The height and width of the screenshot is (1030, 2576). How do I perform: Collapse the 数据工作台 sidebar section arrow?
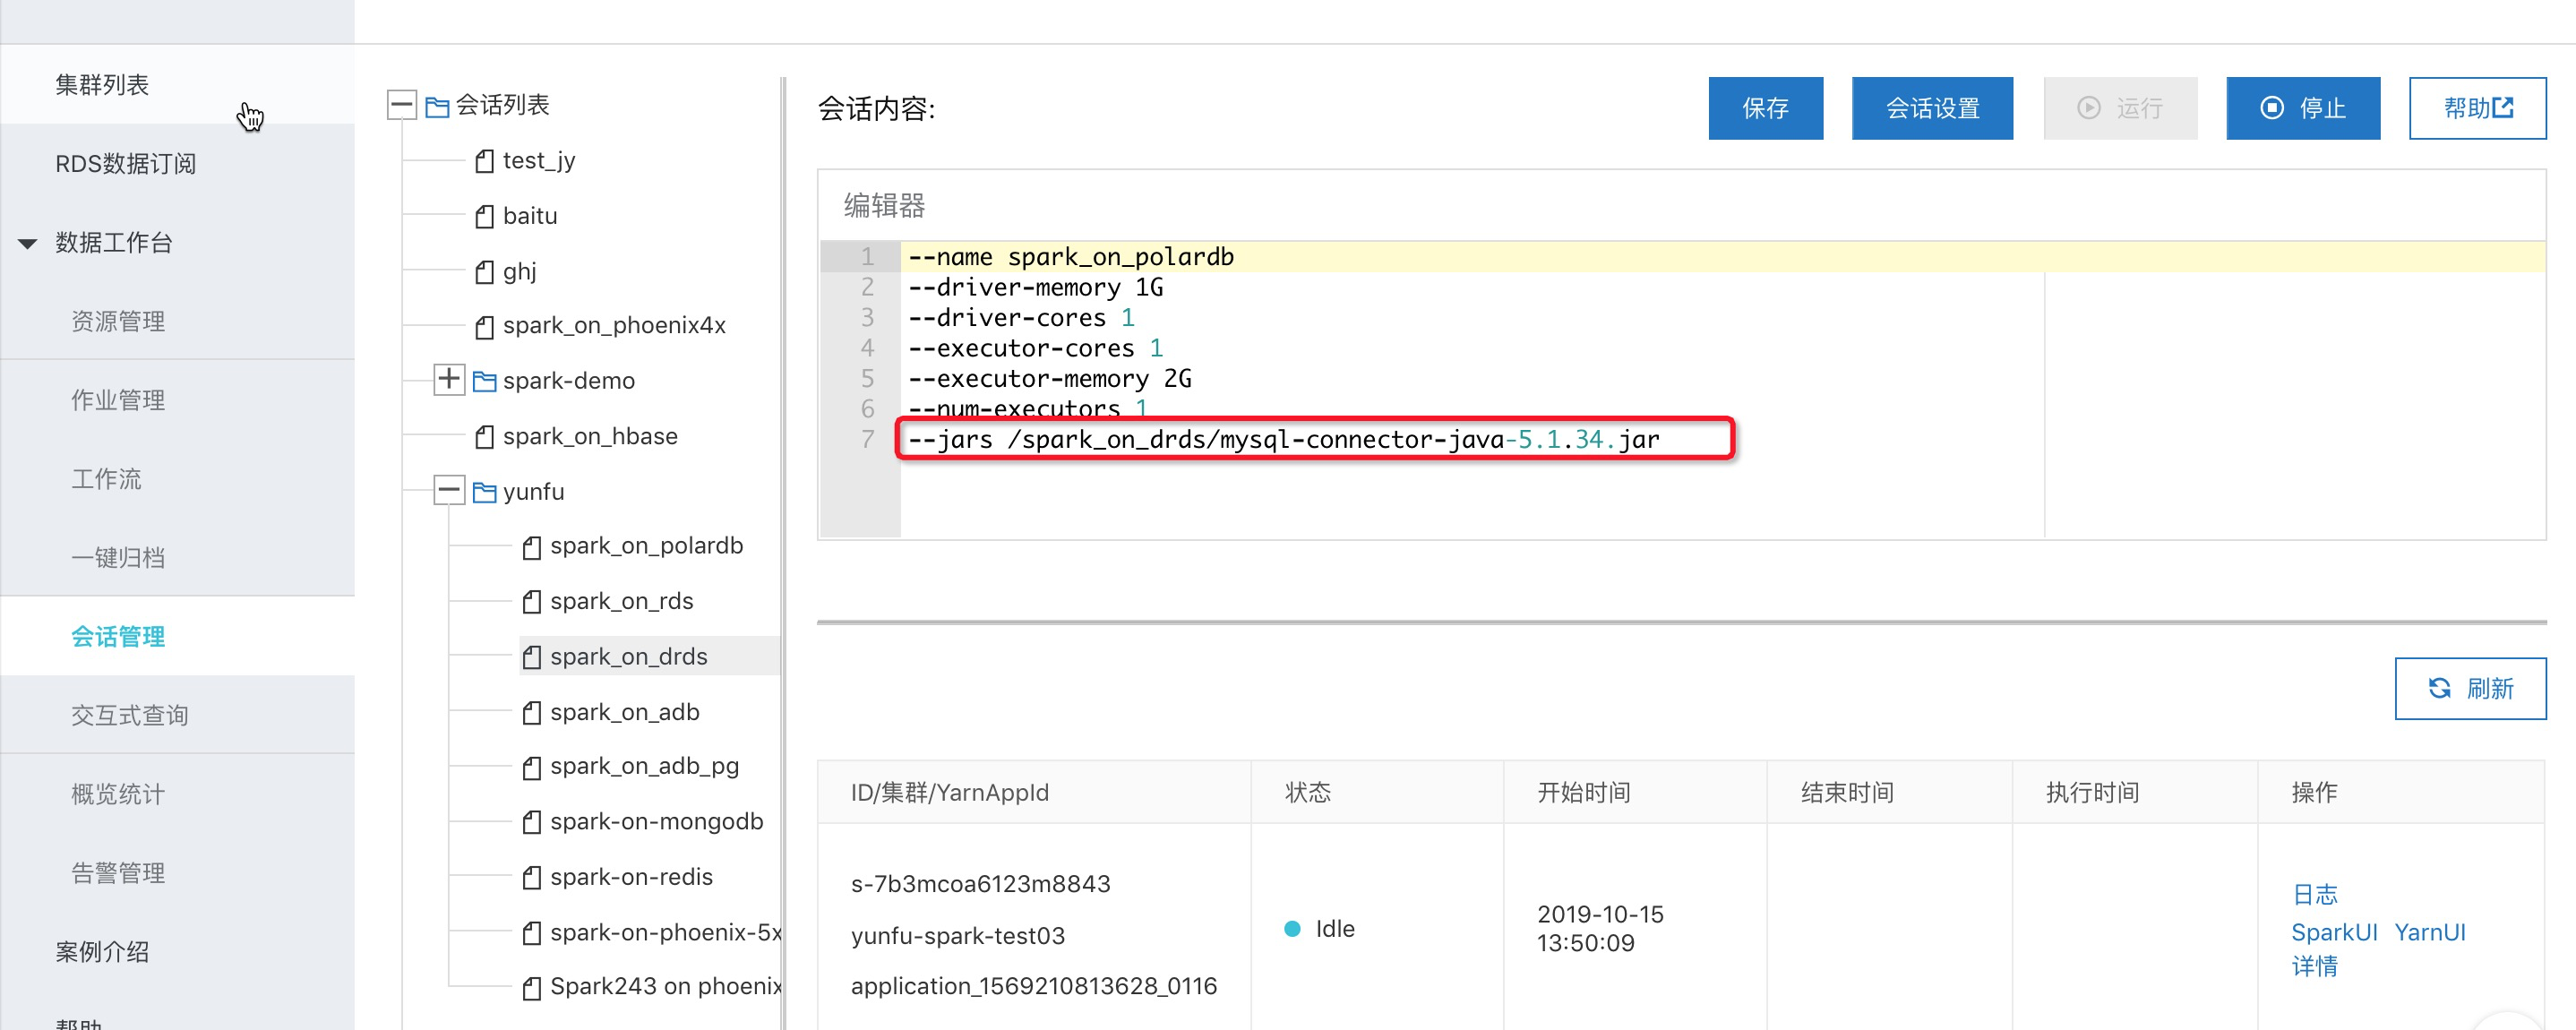28,243
